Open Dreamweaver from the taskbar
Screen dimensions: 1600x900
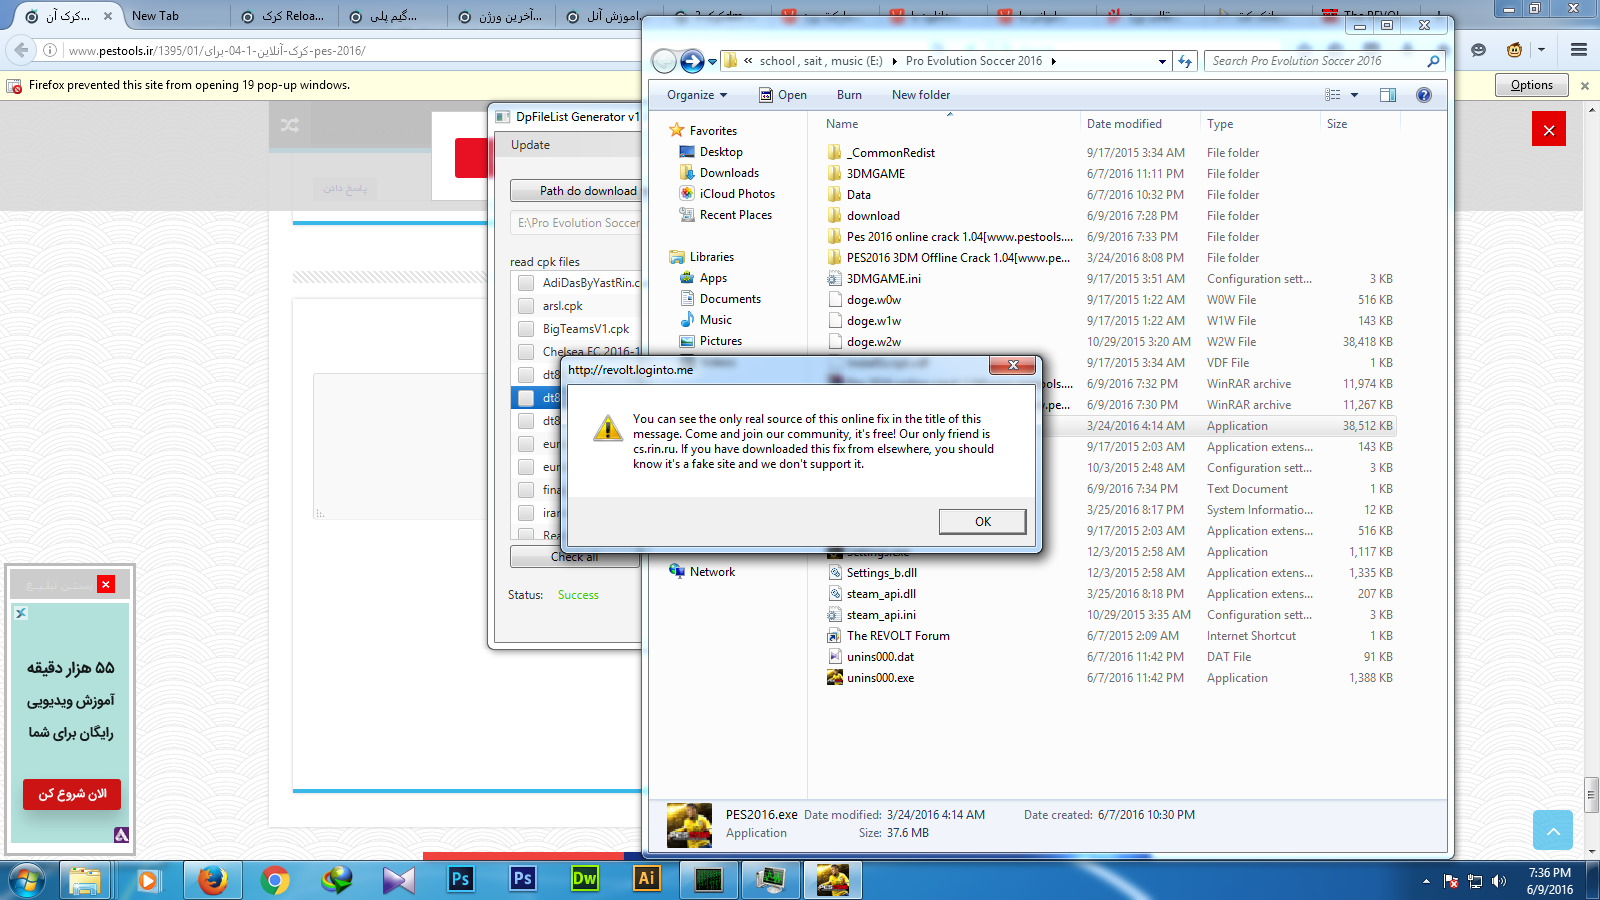click(x=585, y=879)
